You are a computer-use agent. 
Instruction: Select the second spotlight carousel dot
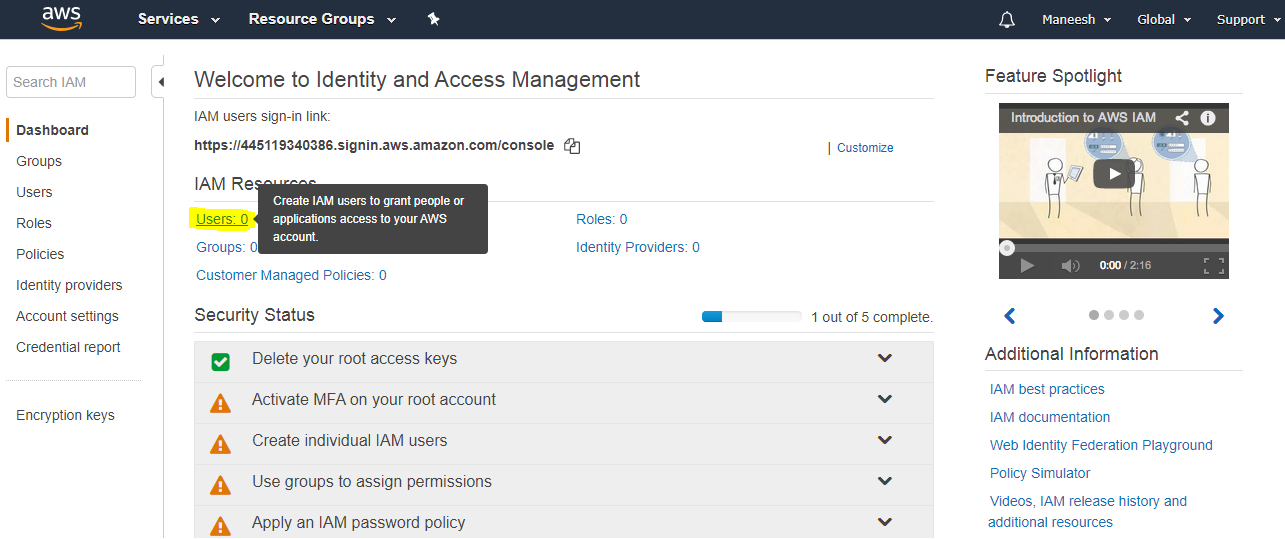pos(1109,315)
